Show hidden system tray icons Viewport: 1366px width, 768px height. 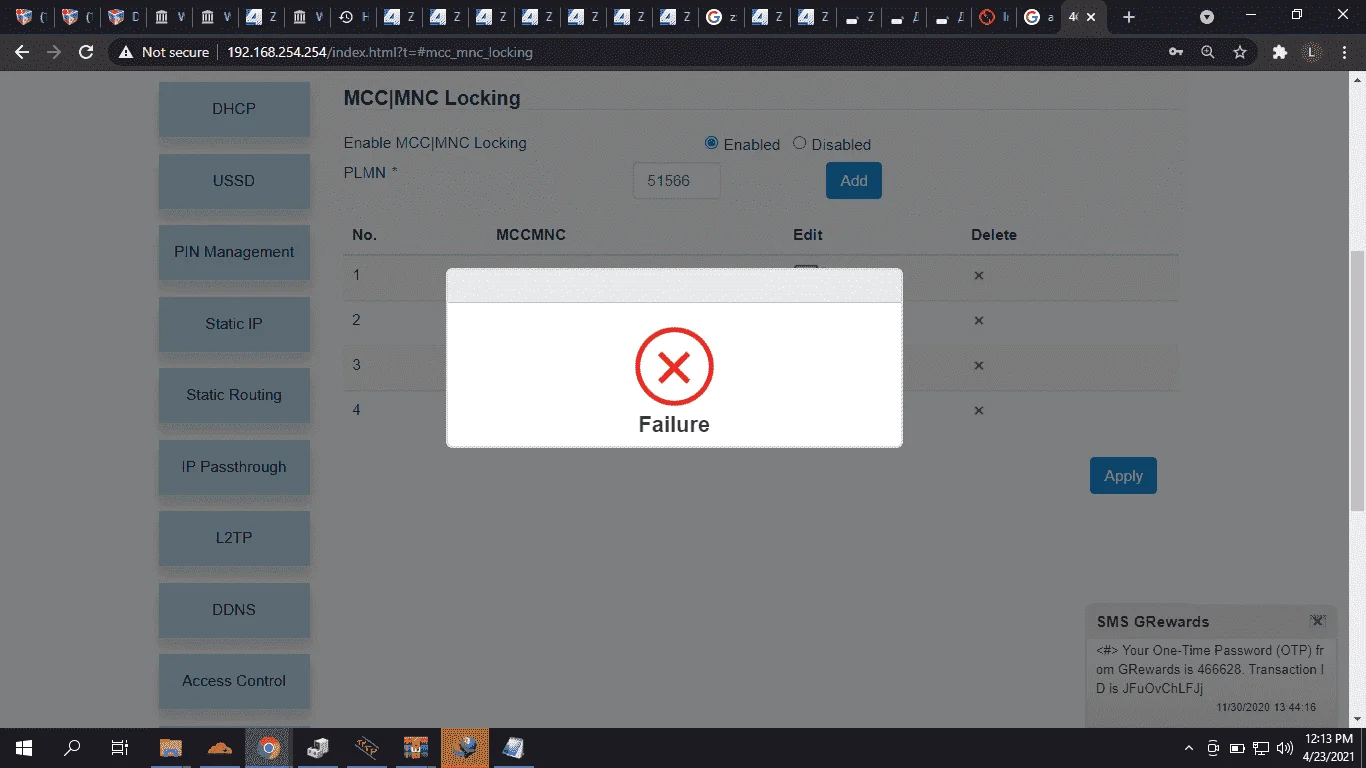[x=1189, y=748]
